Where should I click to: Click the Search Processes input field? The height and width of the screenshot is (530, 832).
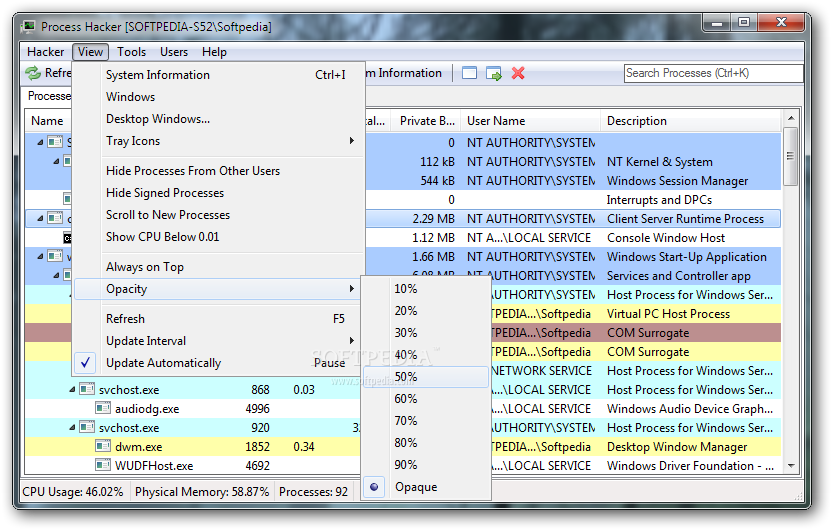713,73
